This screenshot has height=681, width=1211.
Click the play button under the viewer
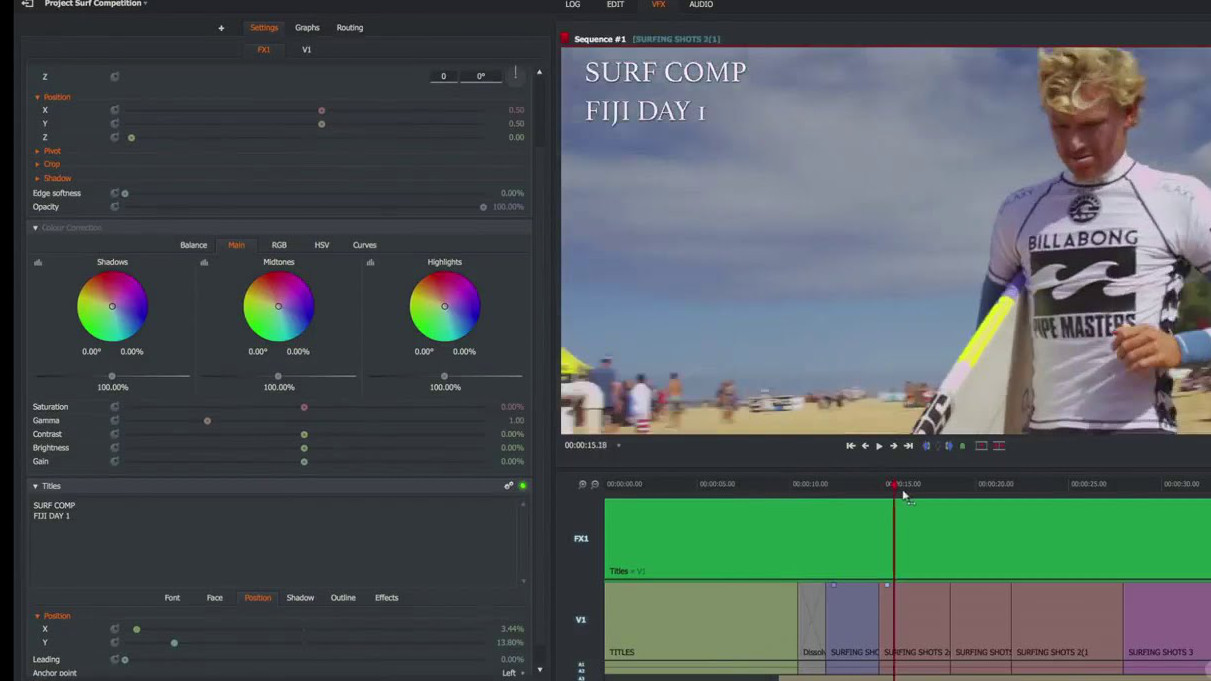click(879, 446)
